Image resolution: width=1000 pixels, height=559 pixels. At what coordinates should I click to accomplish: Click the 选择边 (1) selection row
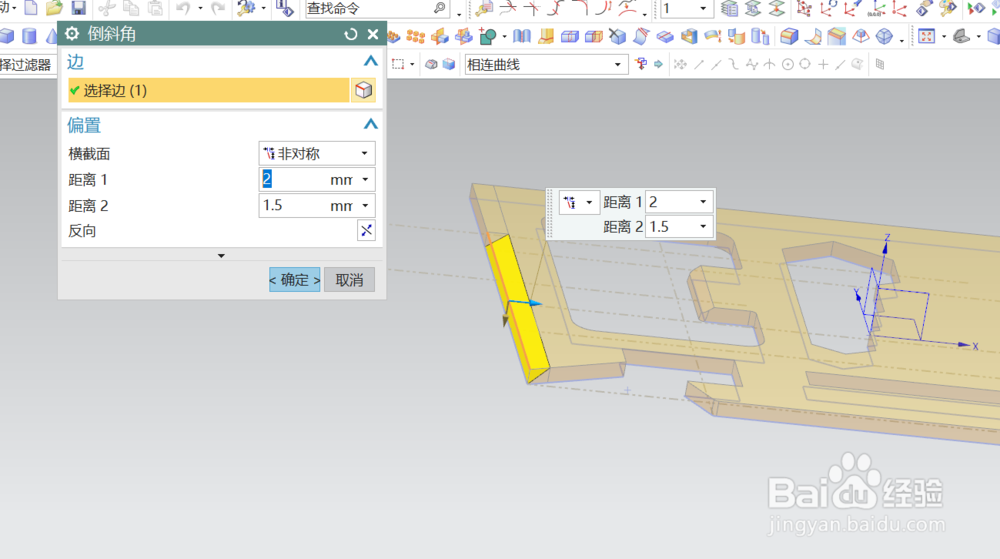[x=209, y=91]
